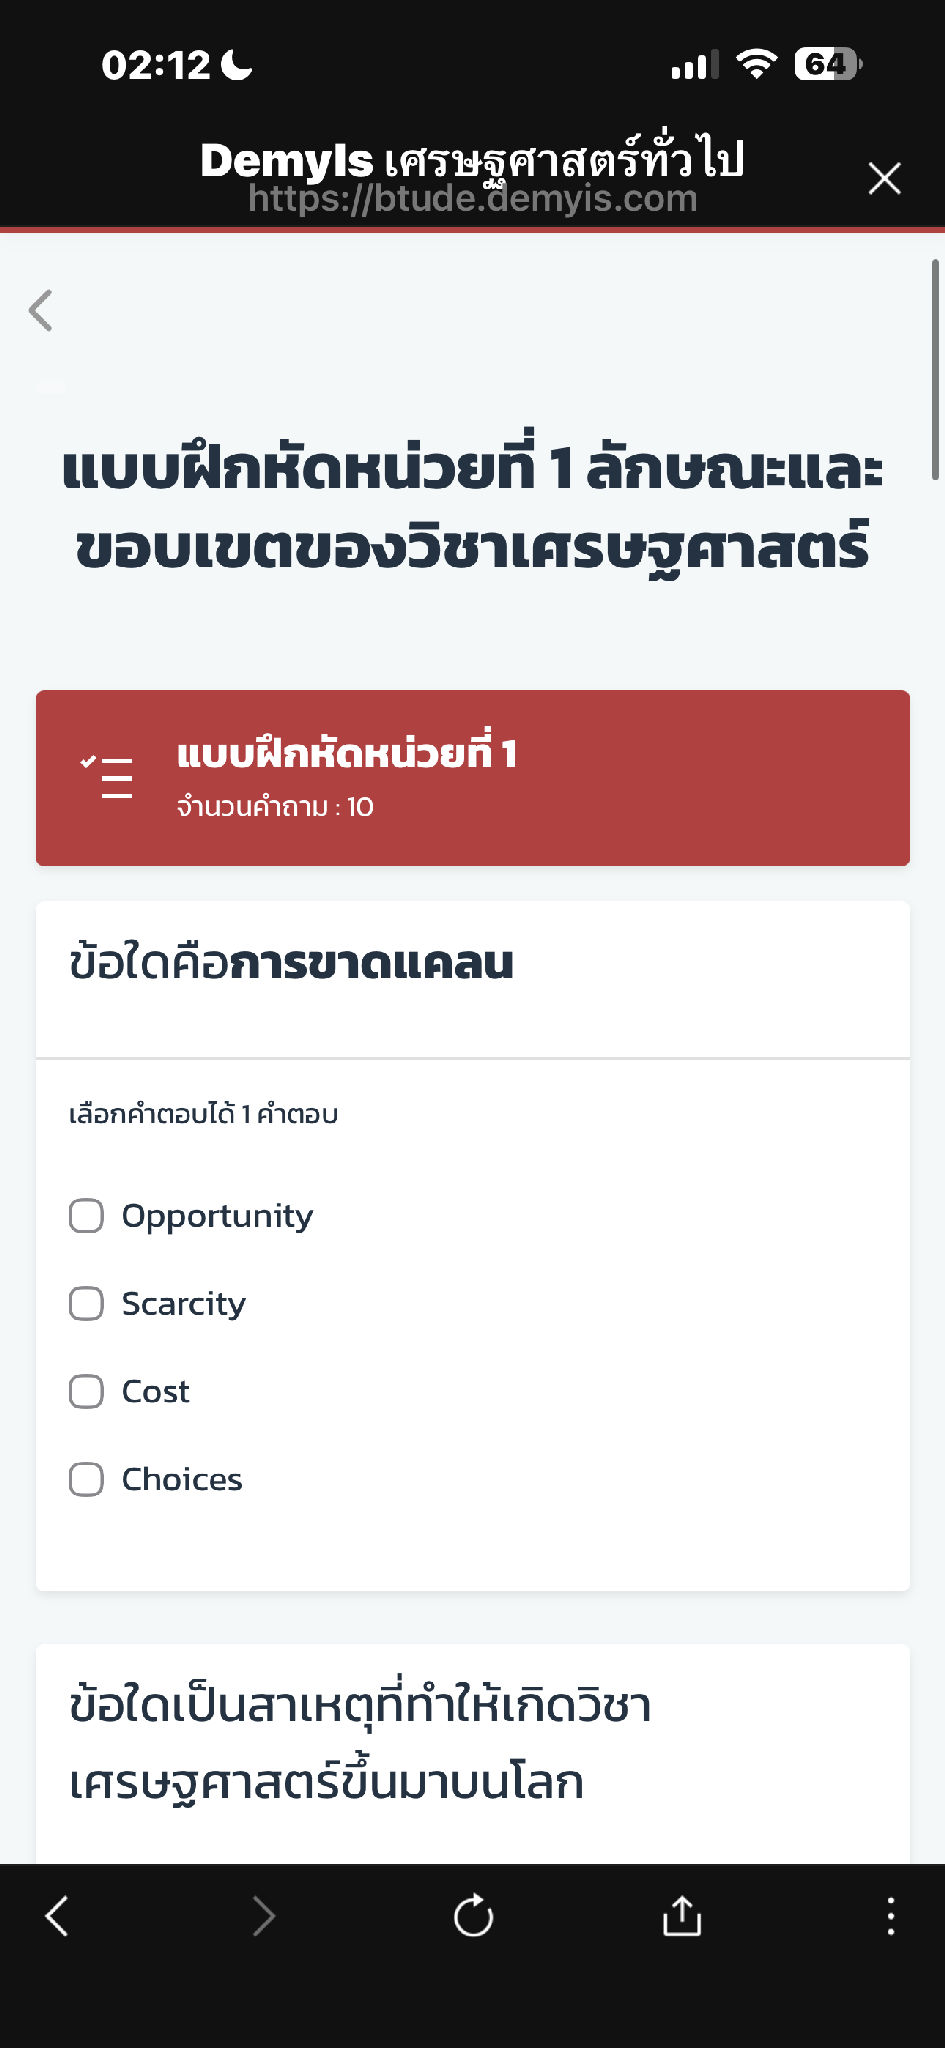Tap the back chevron at page top
This screenshot has width=945, height=2048.
(x=40, y=311)
